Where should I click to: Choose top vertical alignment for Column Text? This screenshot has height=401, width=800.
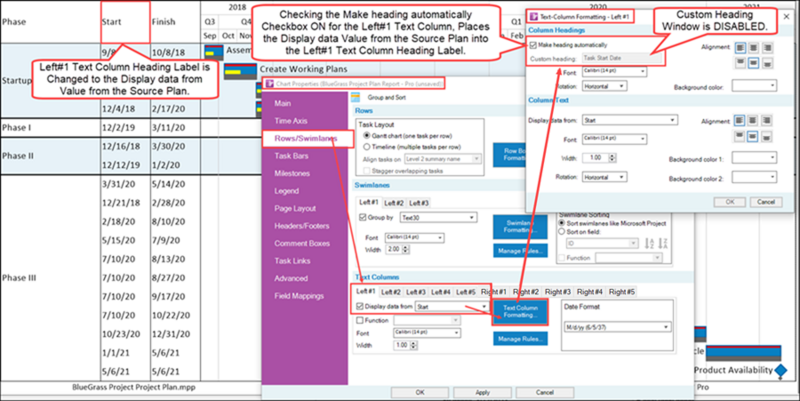click(739, 136)
